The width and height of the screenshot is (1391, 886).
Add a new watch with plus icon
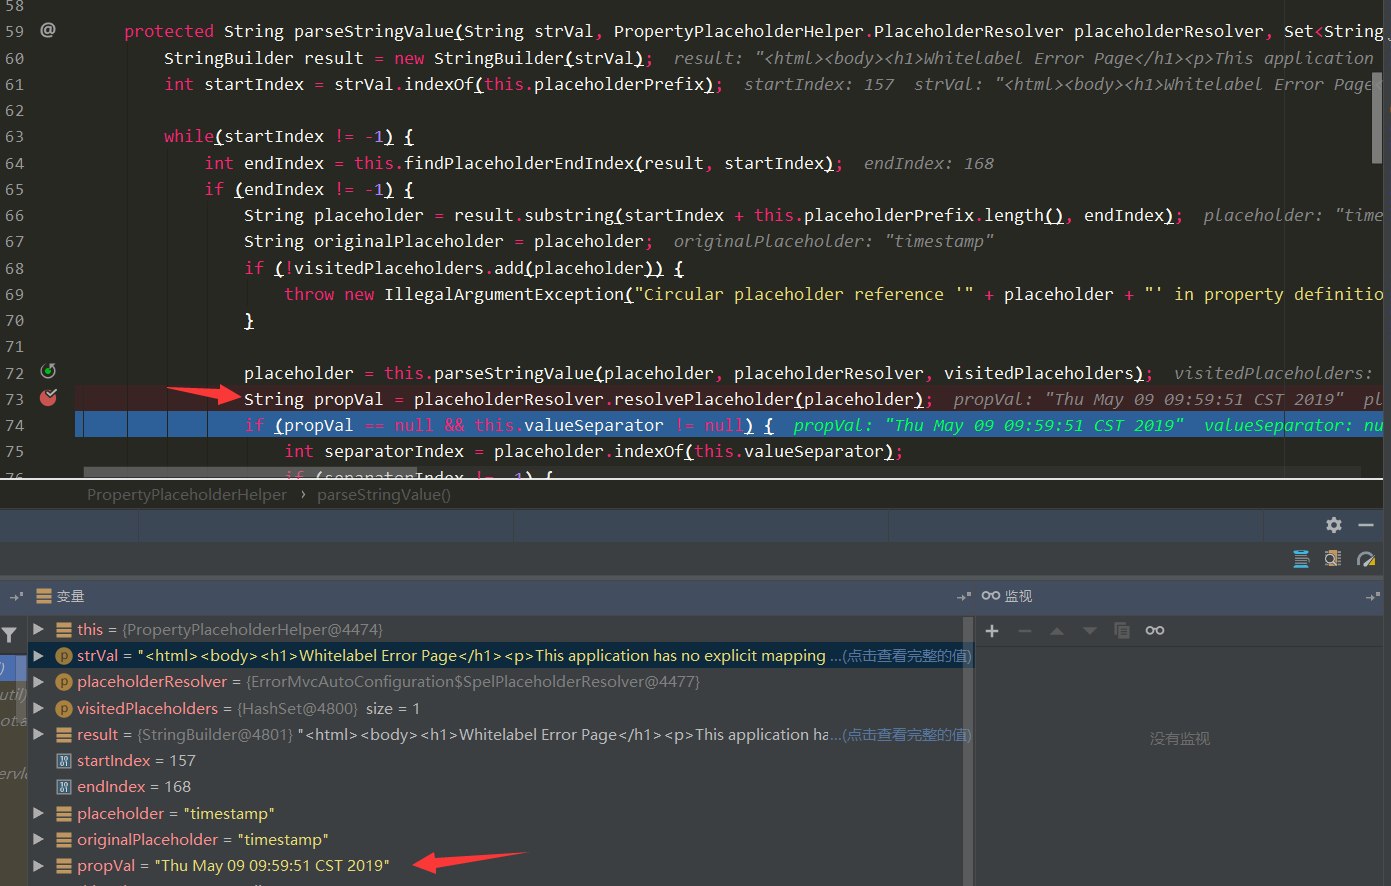[x=992, y=630]
